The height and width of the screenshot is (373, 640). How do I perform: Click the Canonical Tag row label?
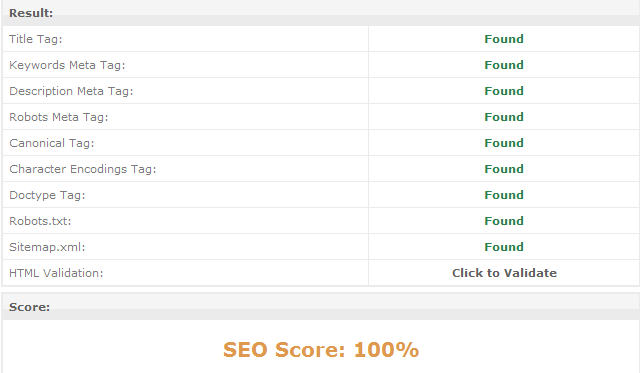(51, 143)
